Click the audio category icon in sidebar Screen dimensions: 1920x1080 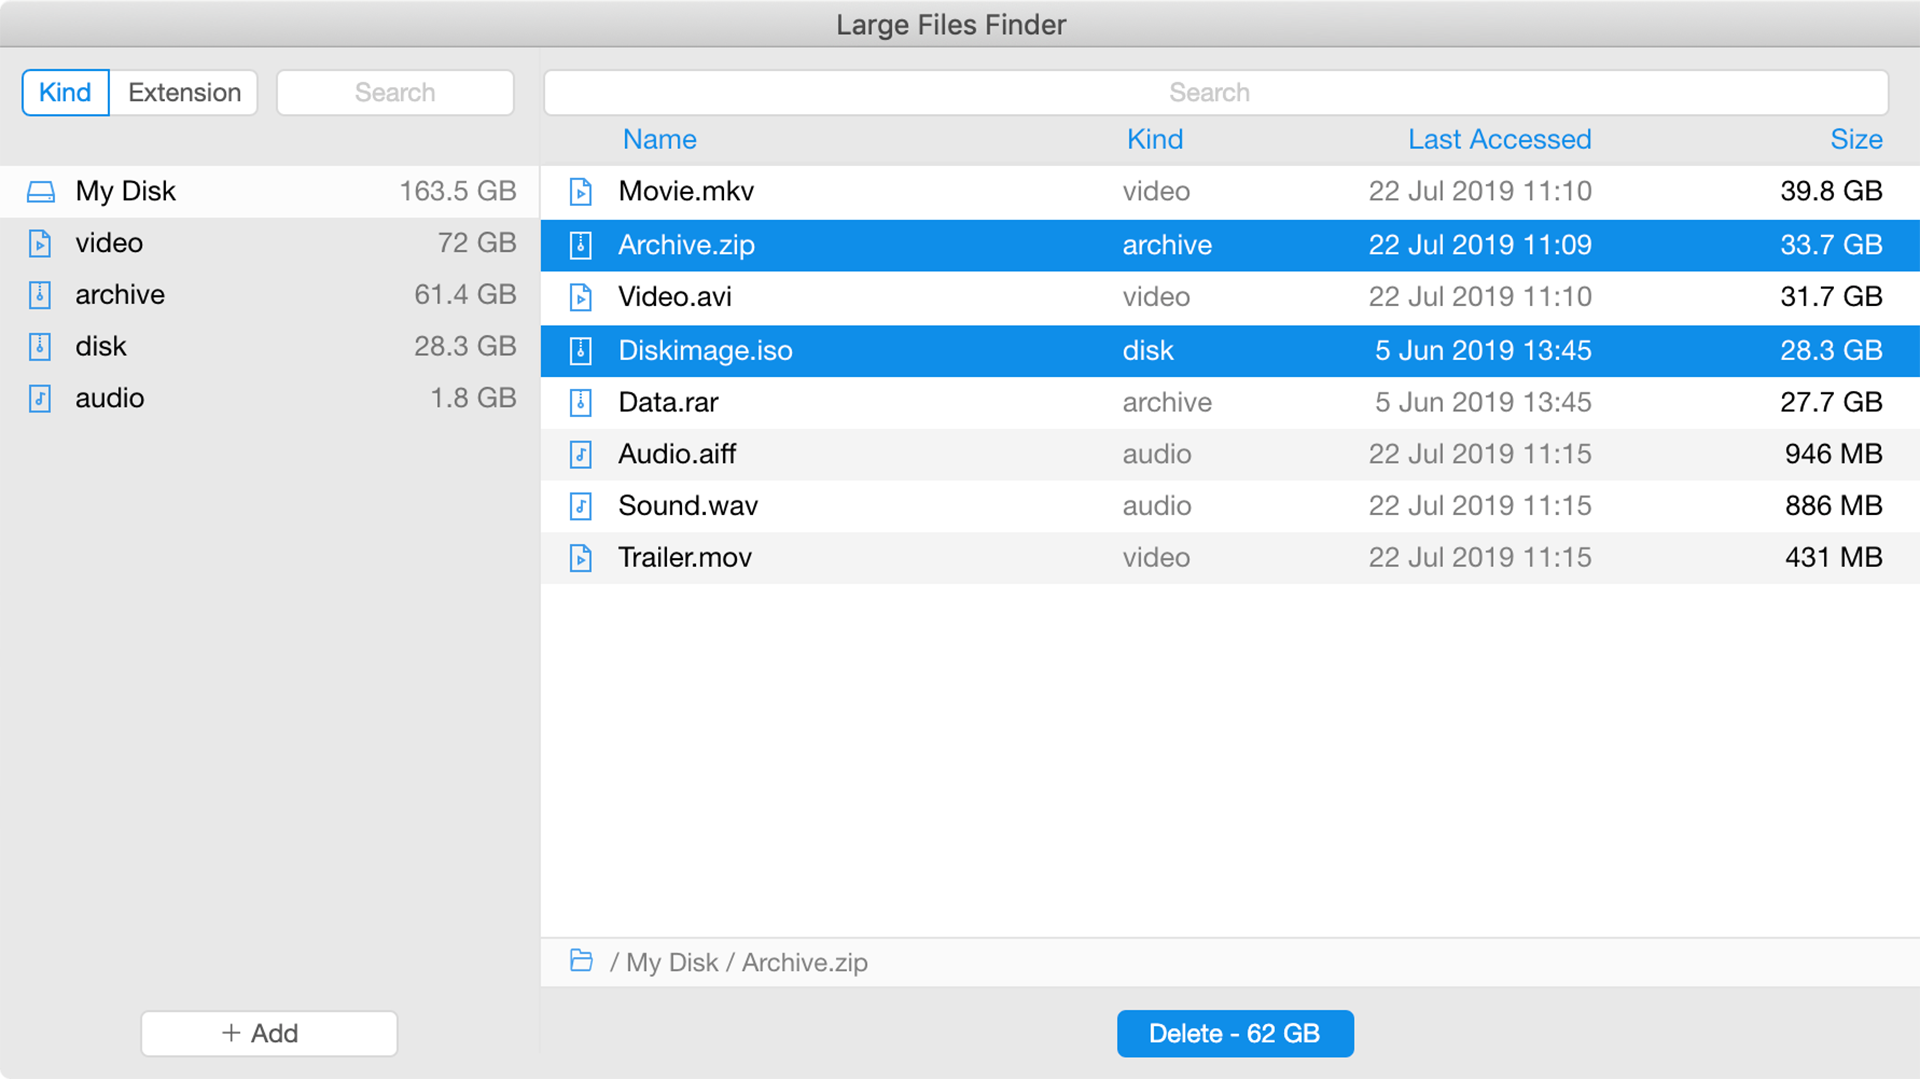40,398
